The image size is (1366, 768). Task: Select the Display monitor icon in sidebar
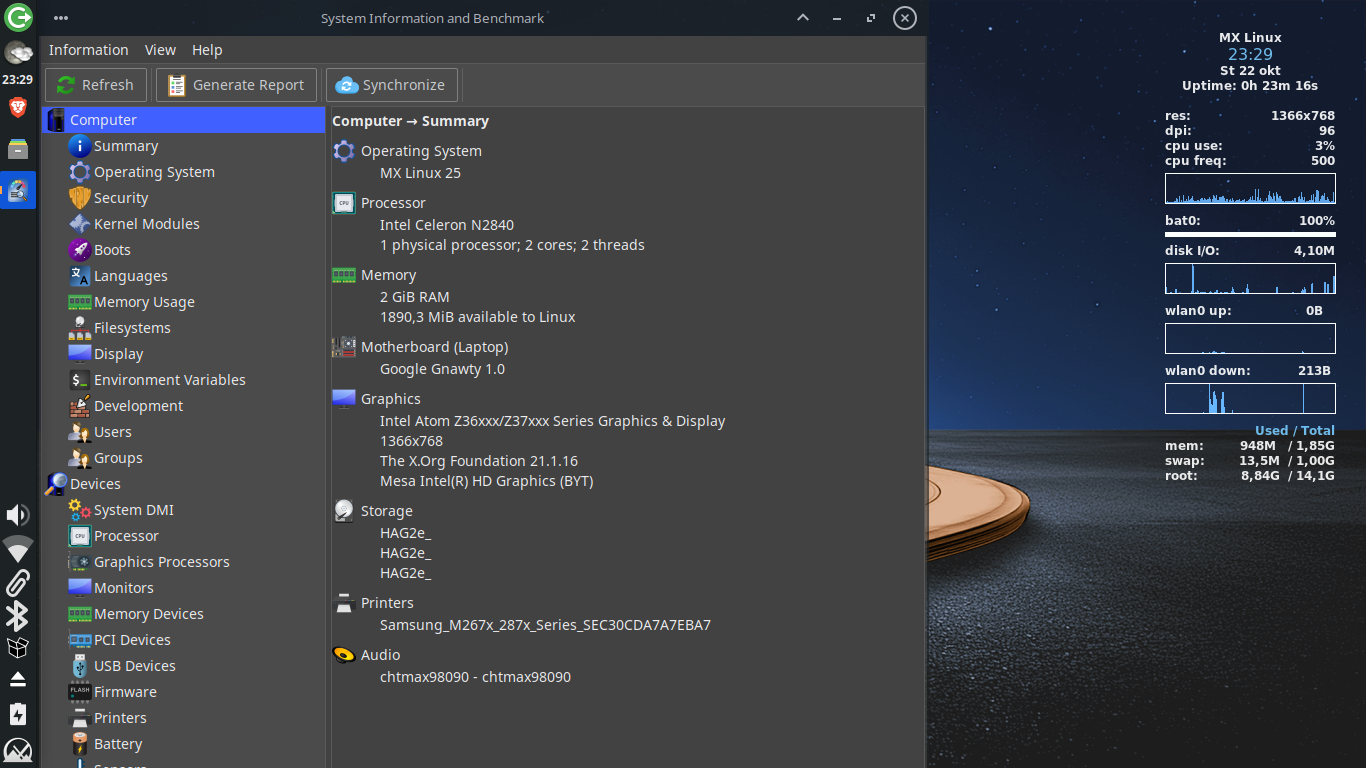coord(79,354)
